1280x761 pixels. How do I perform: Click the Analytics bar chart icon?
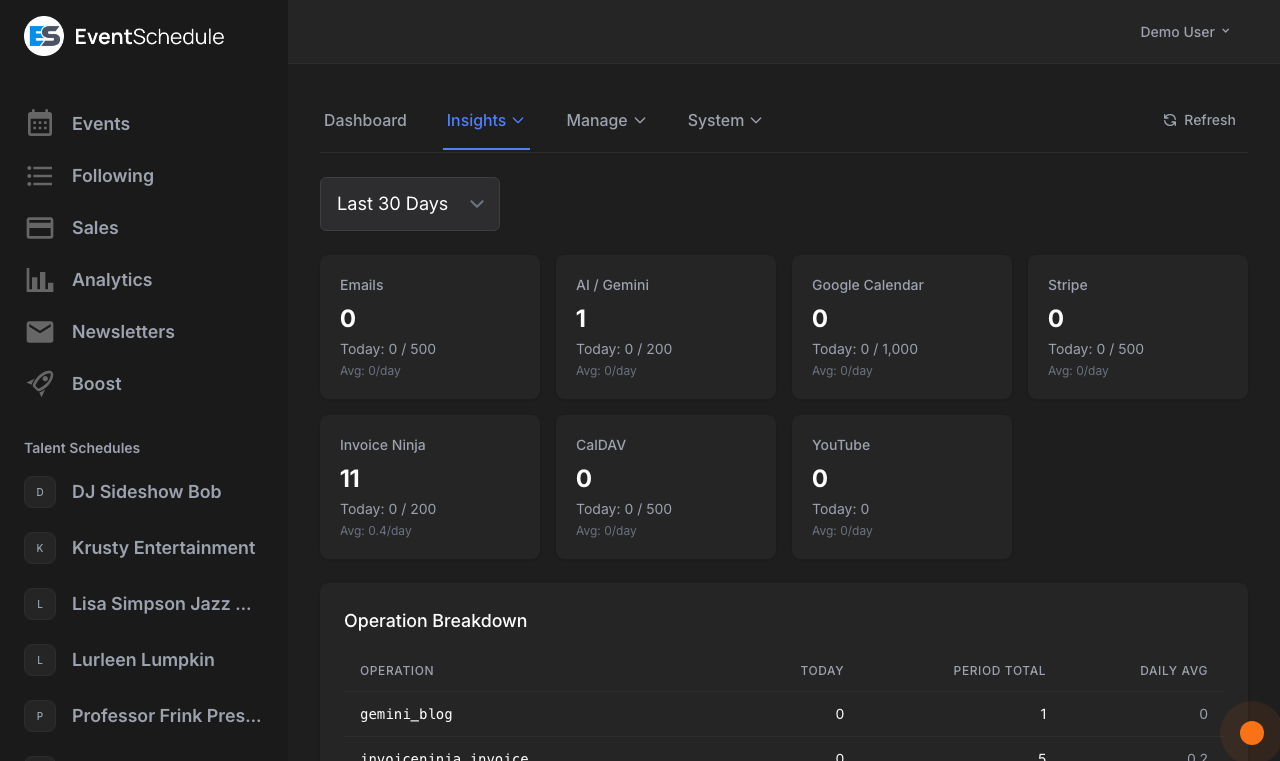(40, 280)
